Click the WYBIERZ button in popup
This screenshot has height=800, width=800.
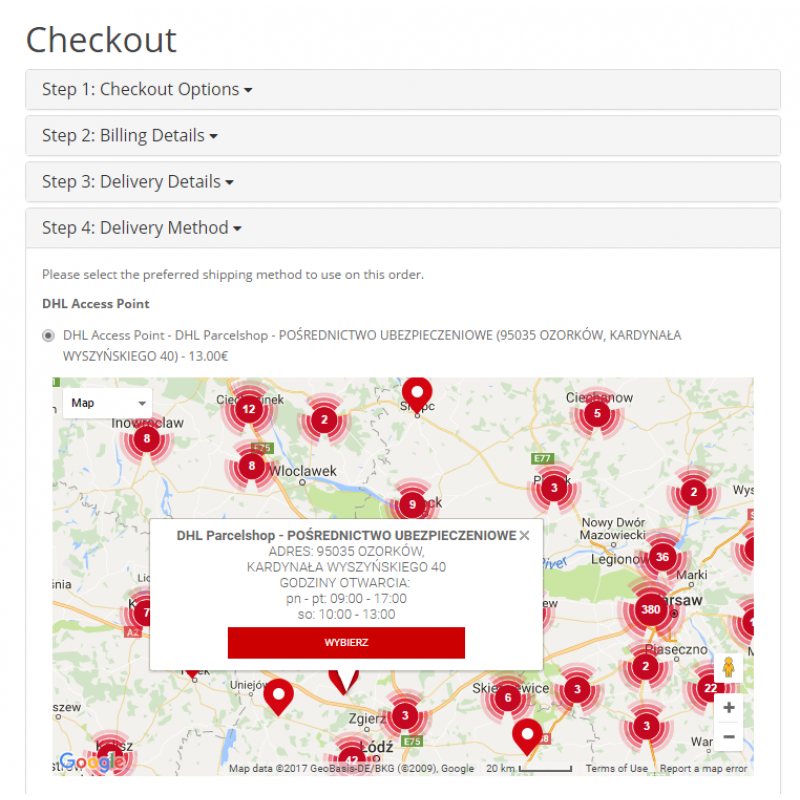pyautogui.click(x=346, y=642)
